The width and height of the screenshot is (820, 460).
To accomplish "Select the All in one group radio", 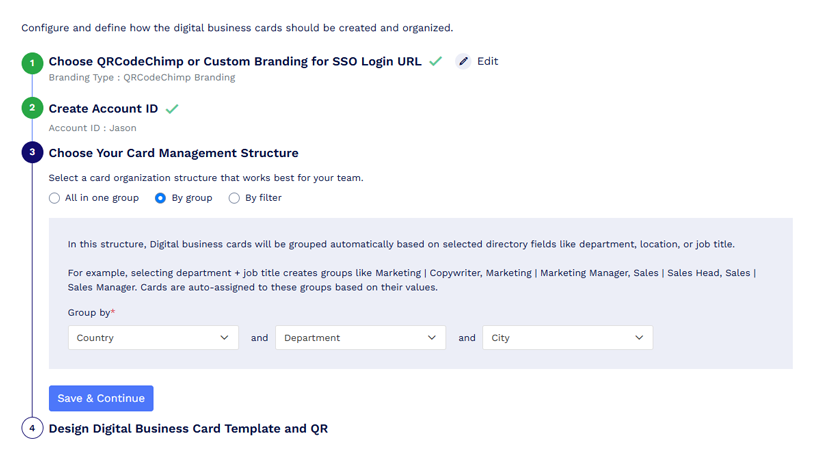I will pos(54,198).
